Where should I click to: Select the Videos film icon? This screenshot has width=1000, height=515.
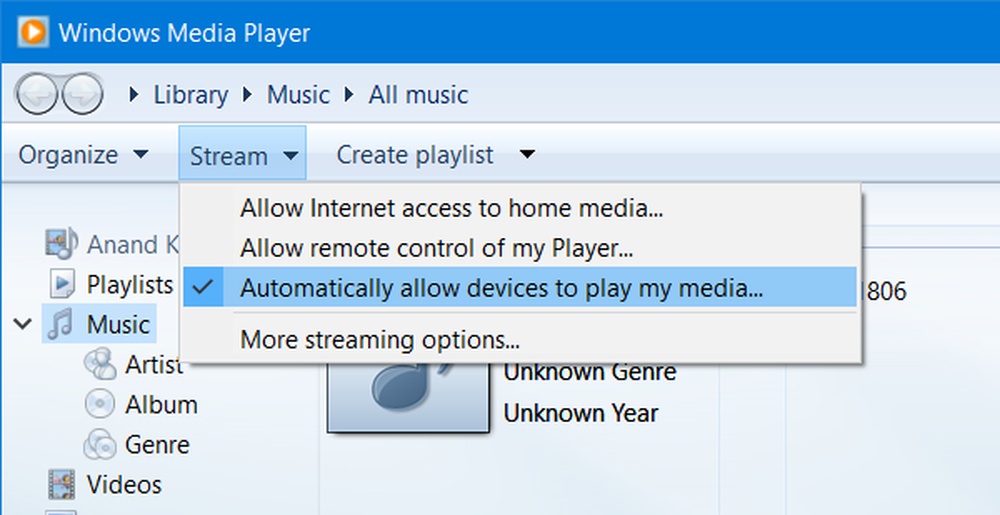[x=62, y=484]
